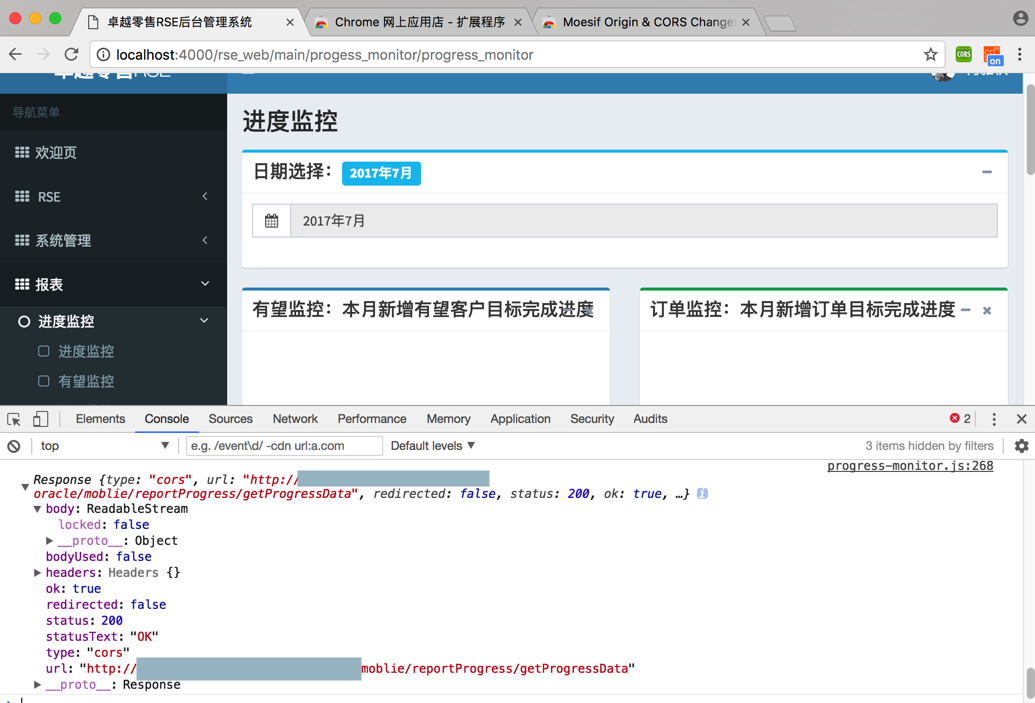The width and height of the screenshot is (1035, 703).
Task: Open the "top" frame context dropdown
Action: tap(105, 446)
